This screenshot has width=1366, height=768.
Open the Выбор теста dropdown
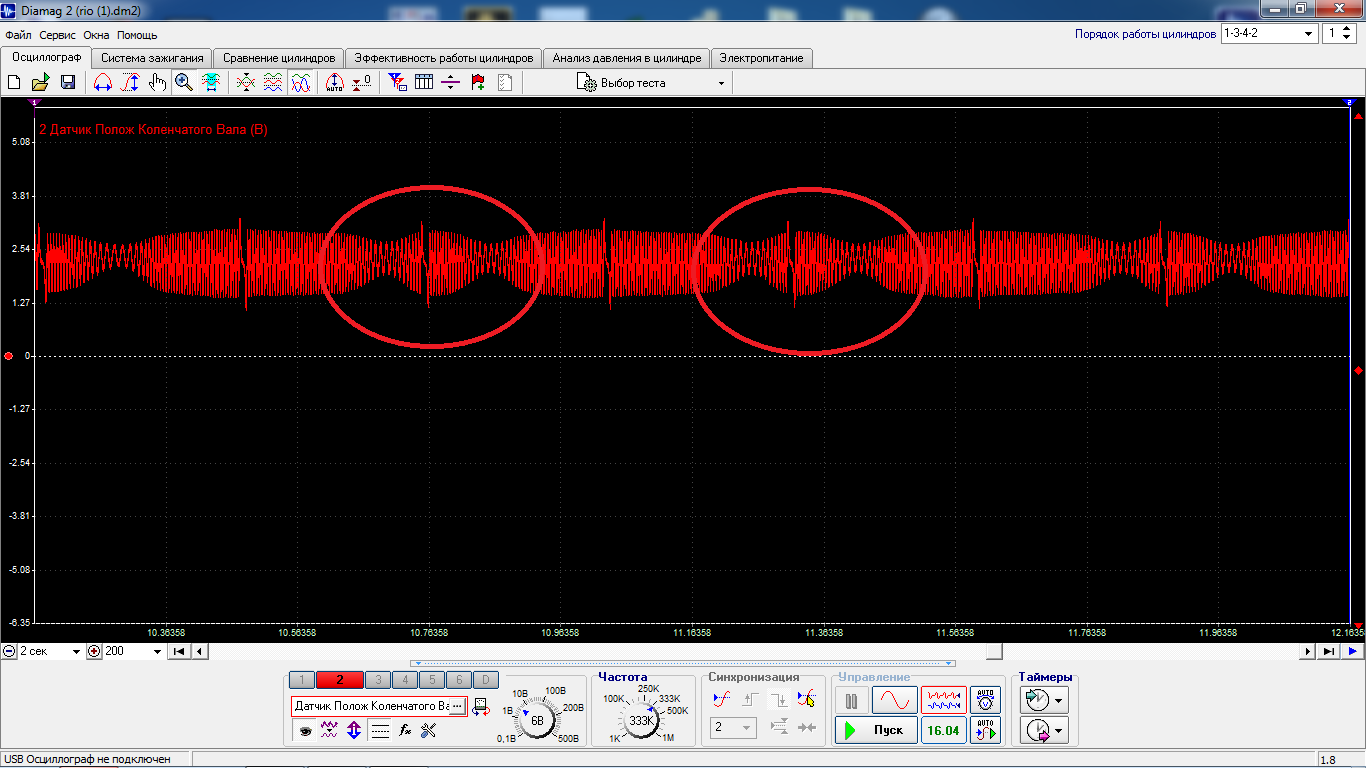pyautogui.click(x=651, y=83)
